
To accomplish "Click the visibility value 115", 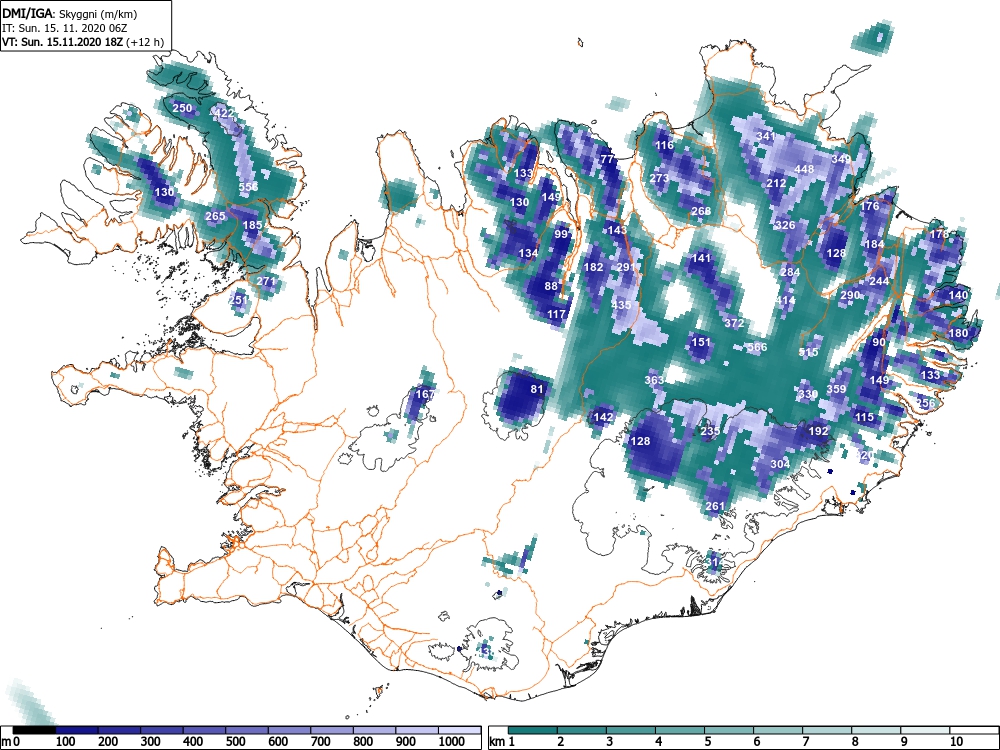I will tap(865, 416).
